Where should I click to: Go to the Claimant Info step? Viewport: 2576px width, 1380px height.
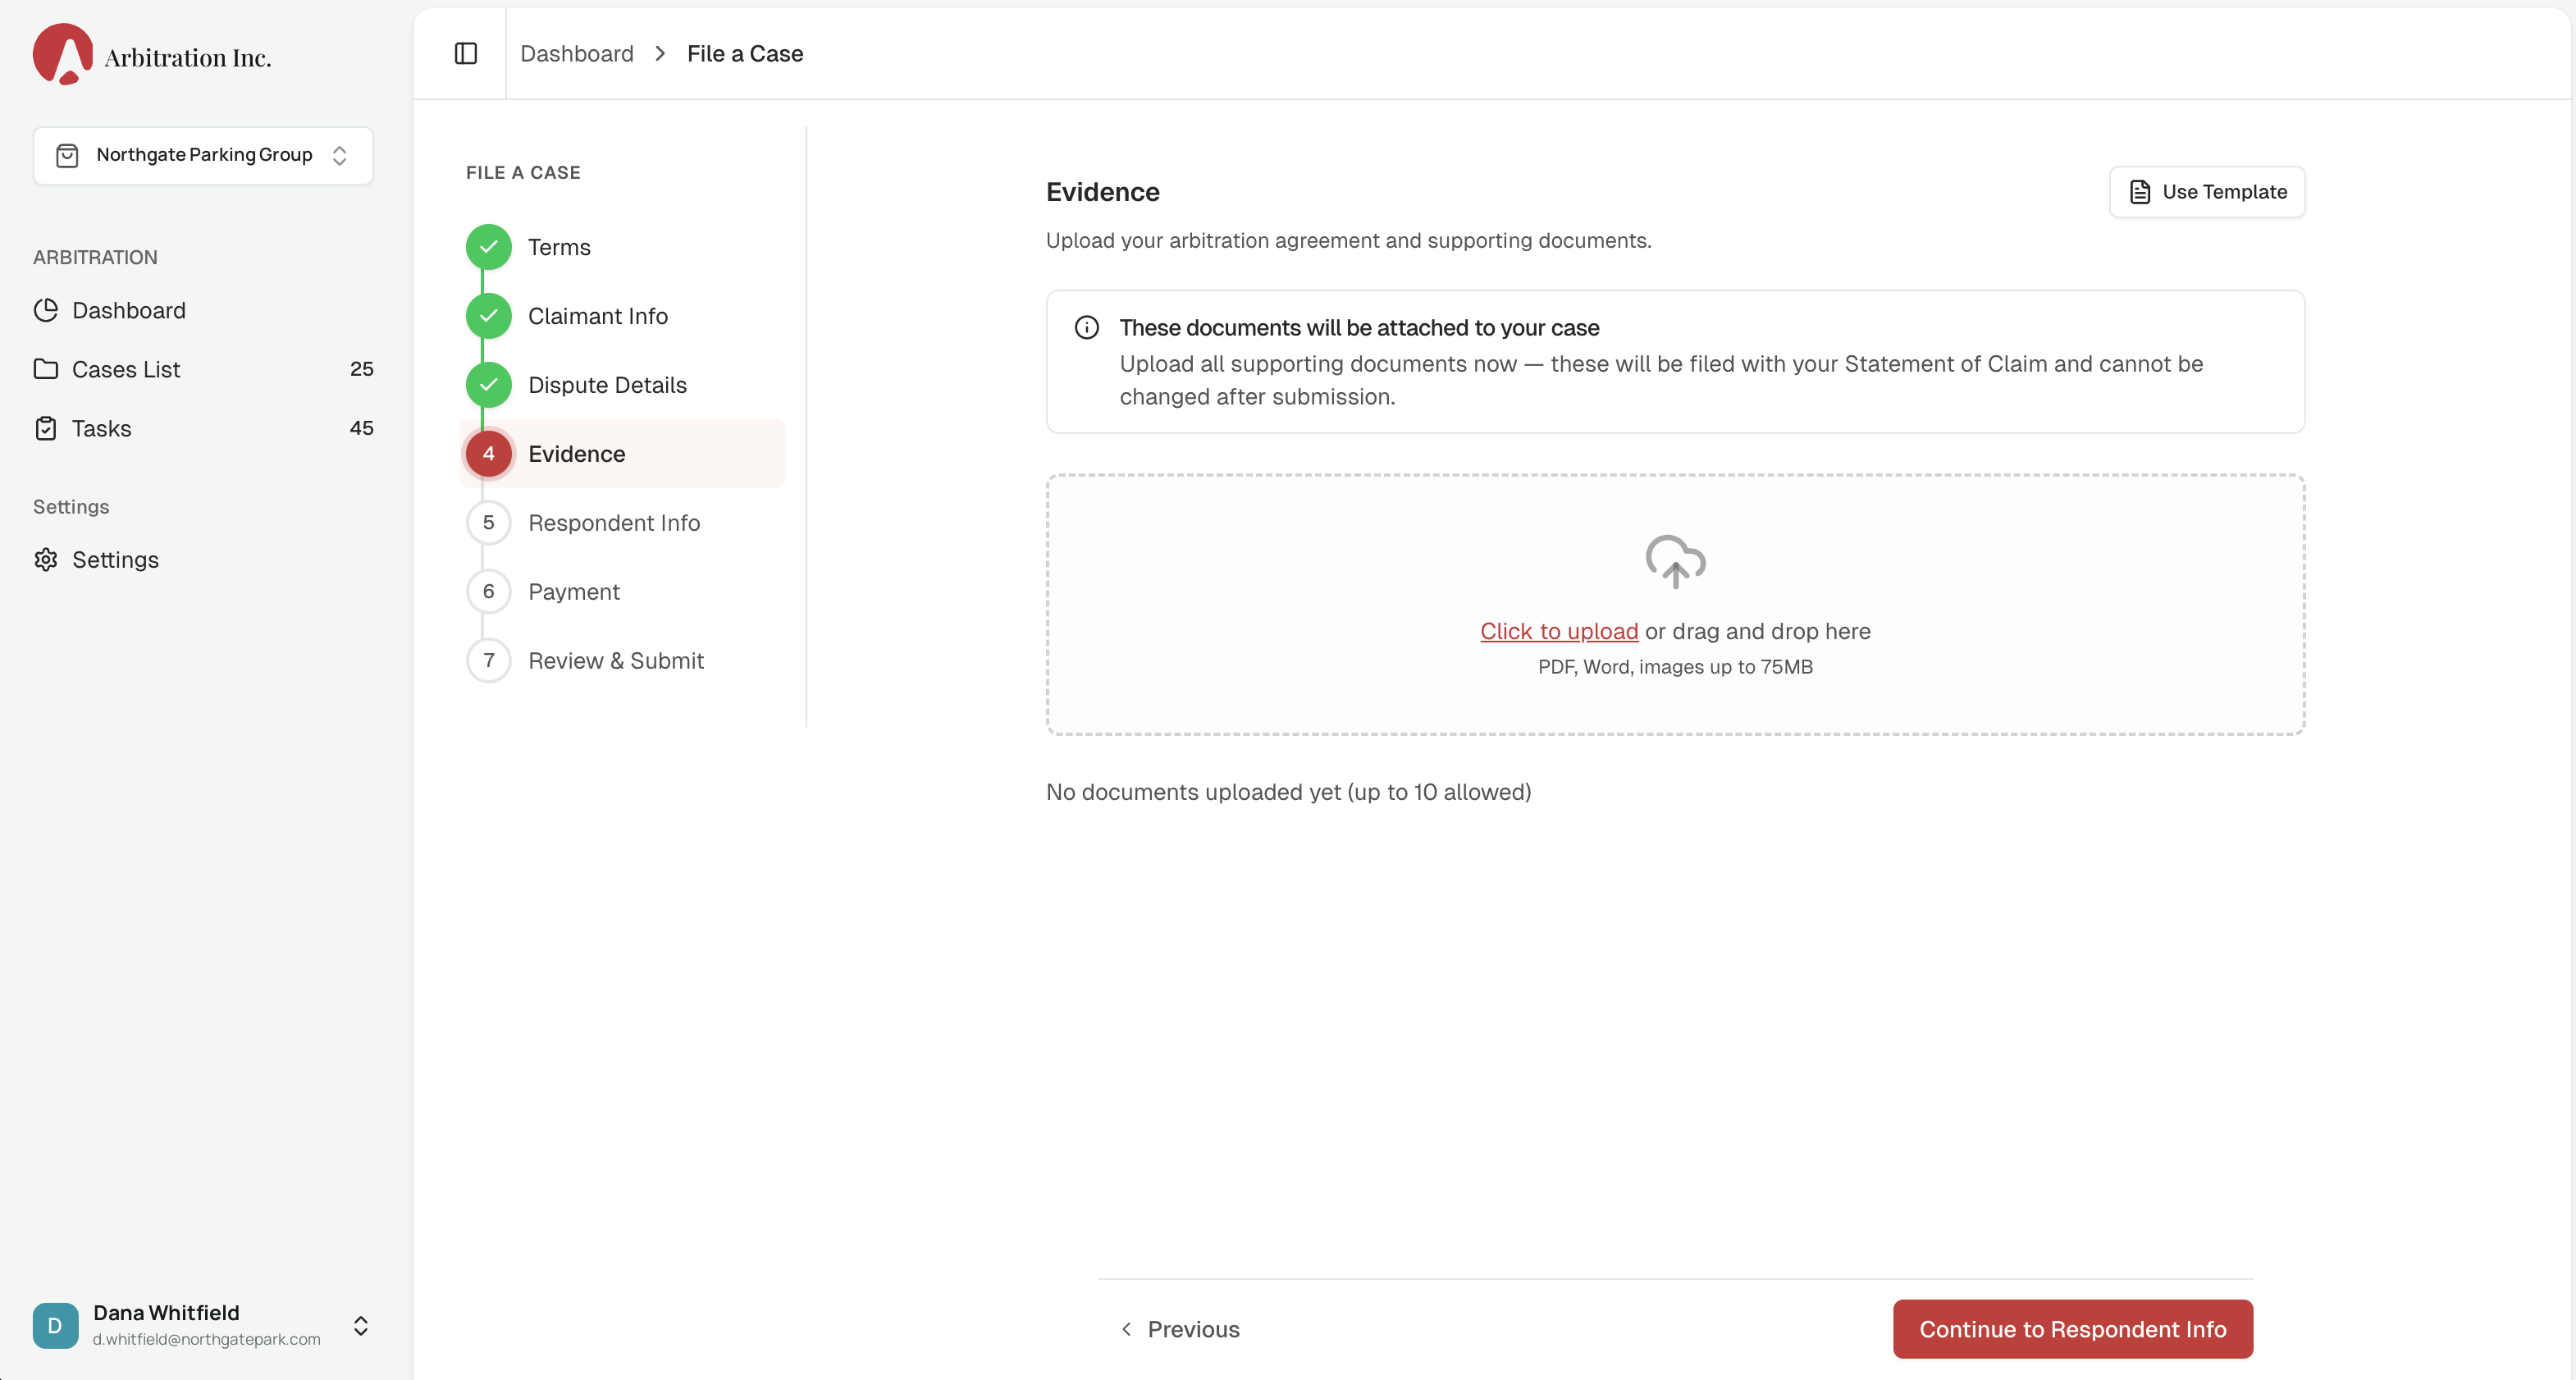[598, 316]
